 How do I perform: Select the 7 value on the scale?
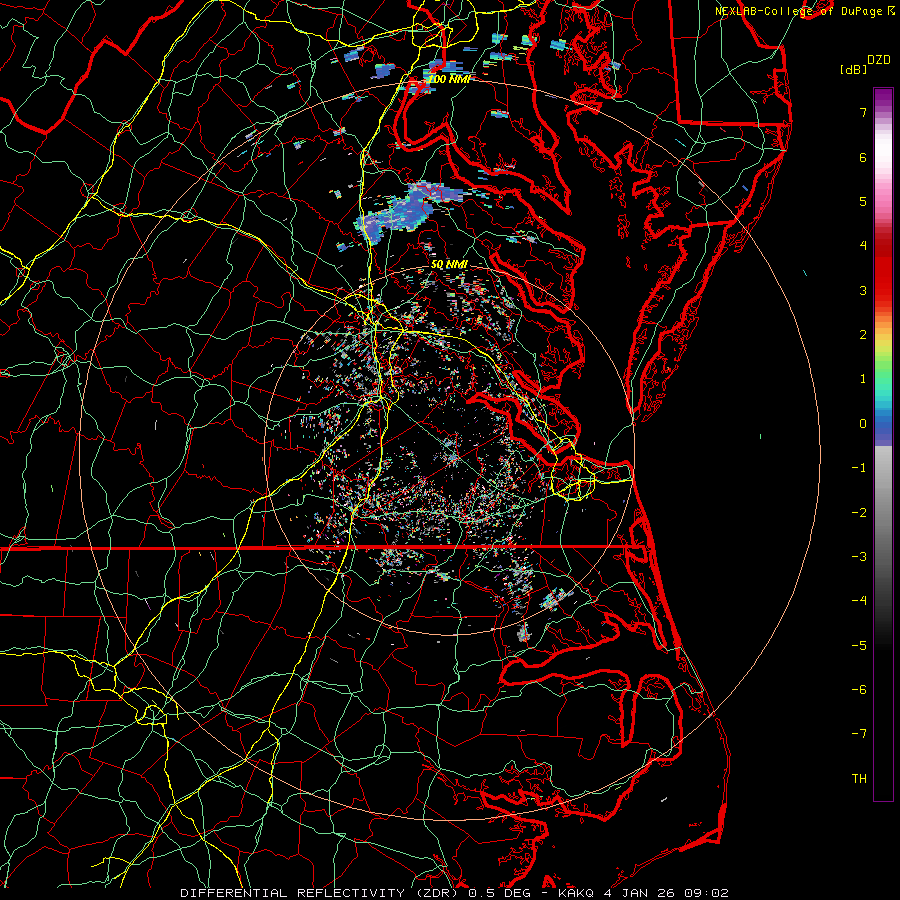click(x=863, y=112)
